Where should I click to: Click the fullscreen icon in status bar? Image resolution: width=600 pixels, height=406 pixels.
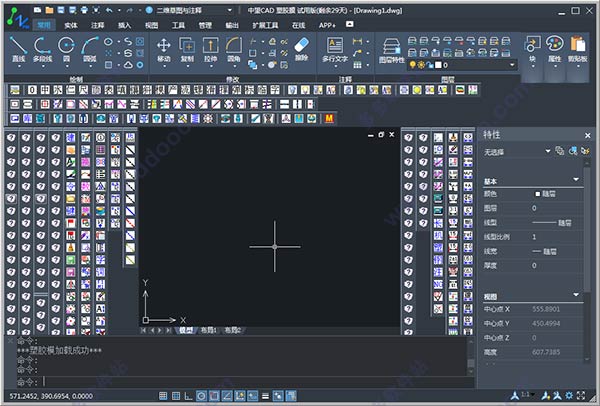(x=581, y=395)
